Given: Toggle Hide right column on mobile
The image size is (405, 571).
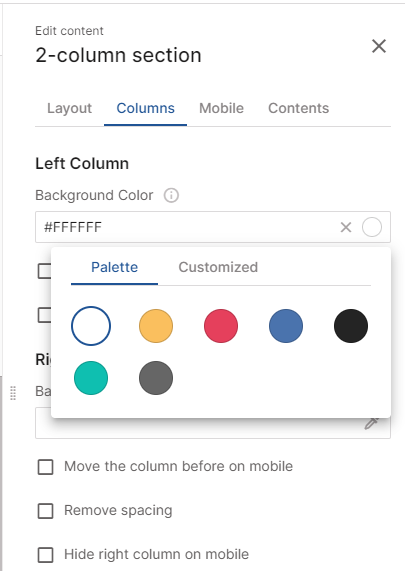Looking at the screenshot, I should point(46,555).
